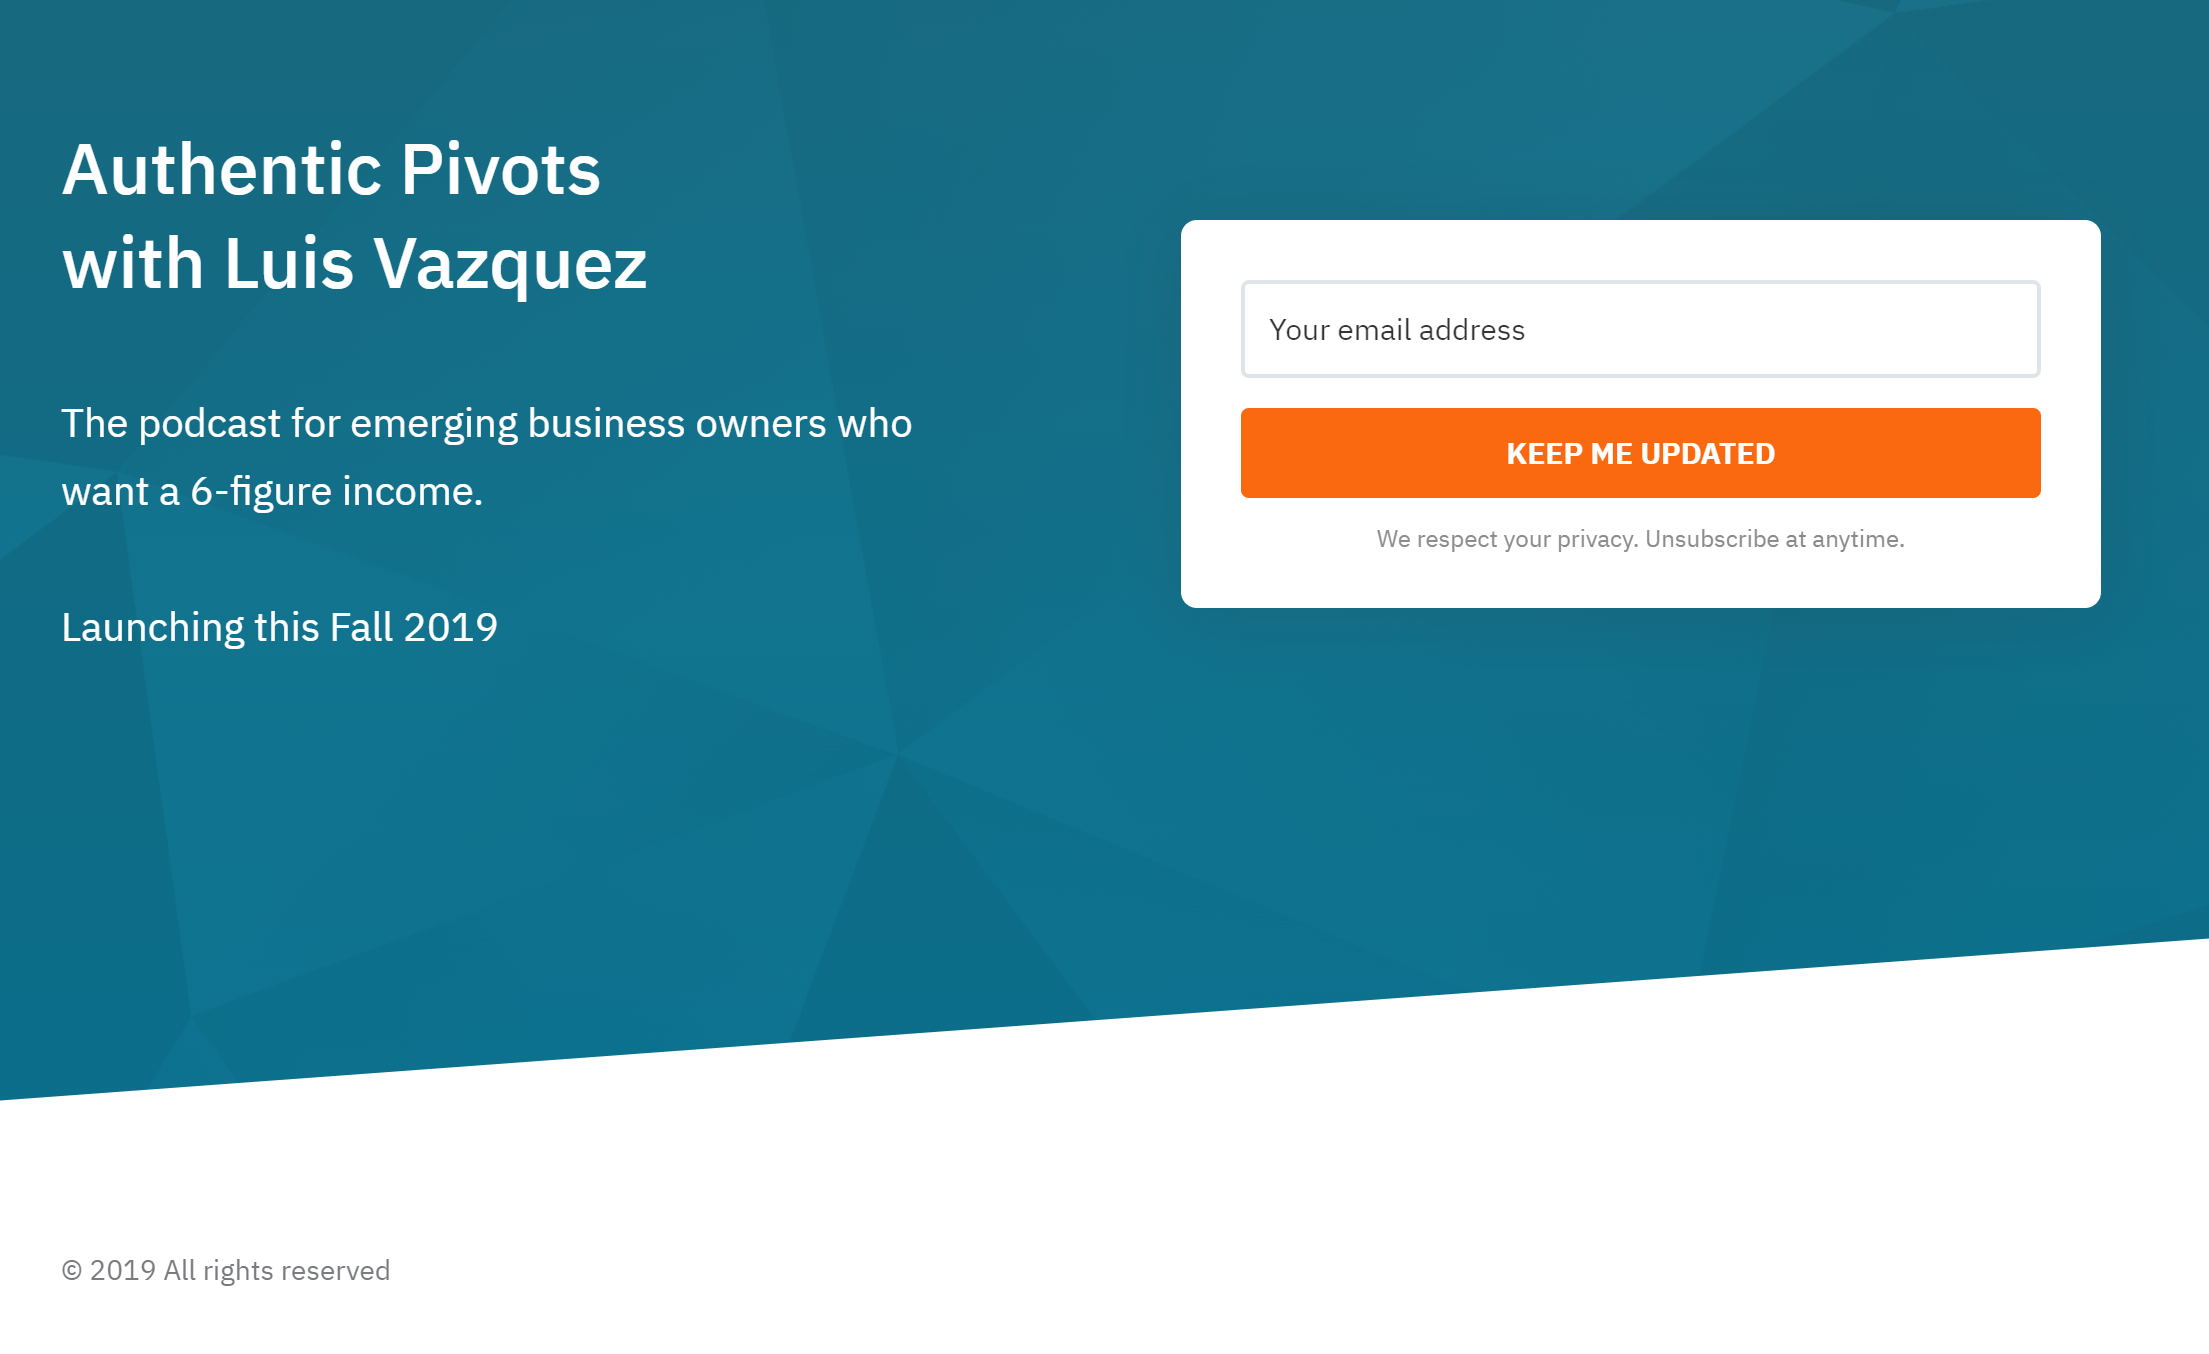The width and height of the screenshot is (2209, 1354).
Task: Click 'The podcast for emerging business owners' line
Action: (x=486, y=424)
